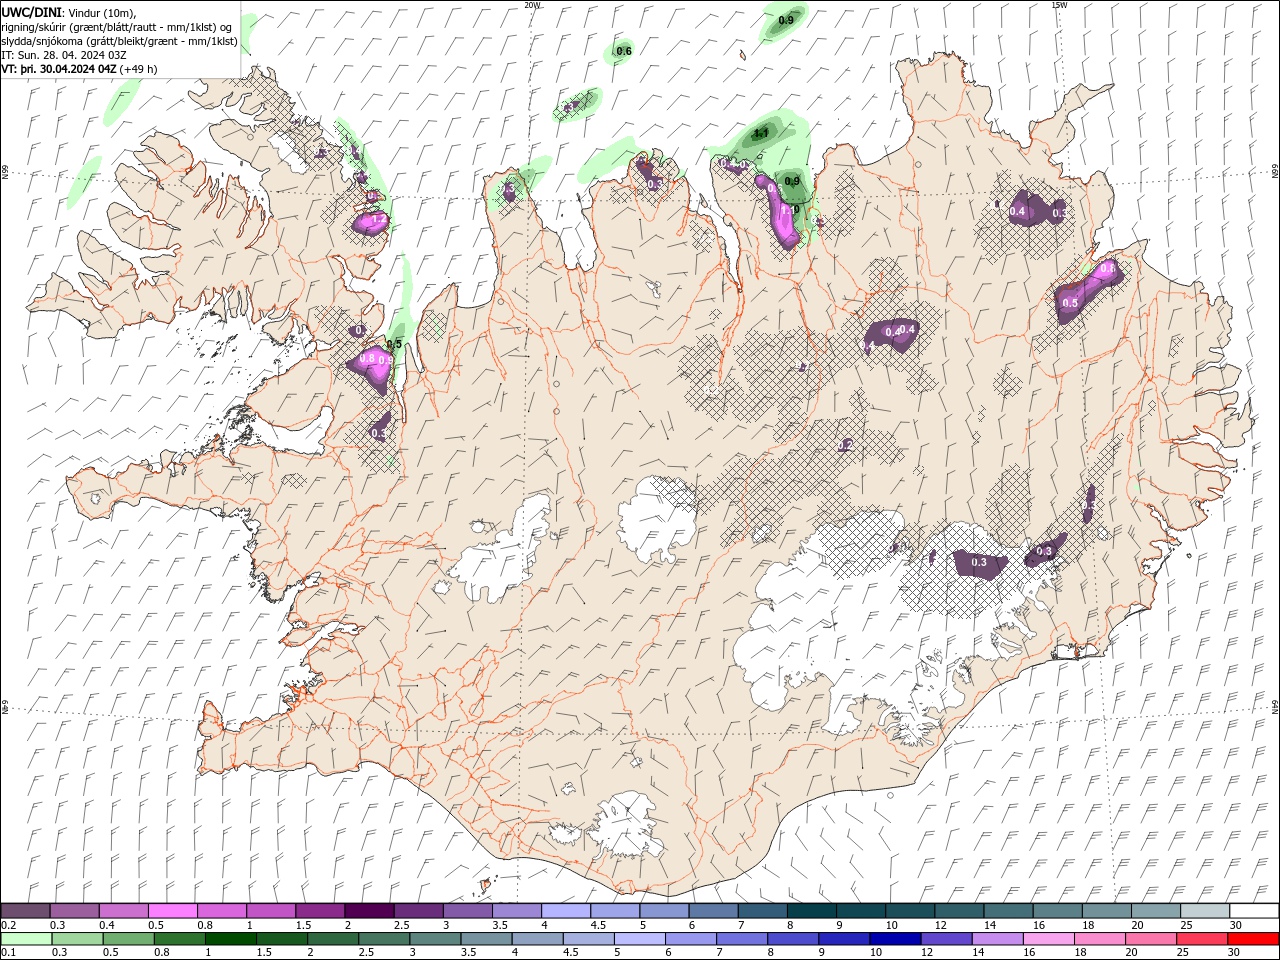
Task: Click the 'IT: Sun. 28. 04. 2024 03Z' line
Action: 64,55
